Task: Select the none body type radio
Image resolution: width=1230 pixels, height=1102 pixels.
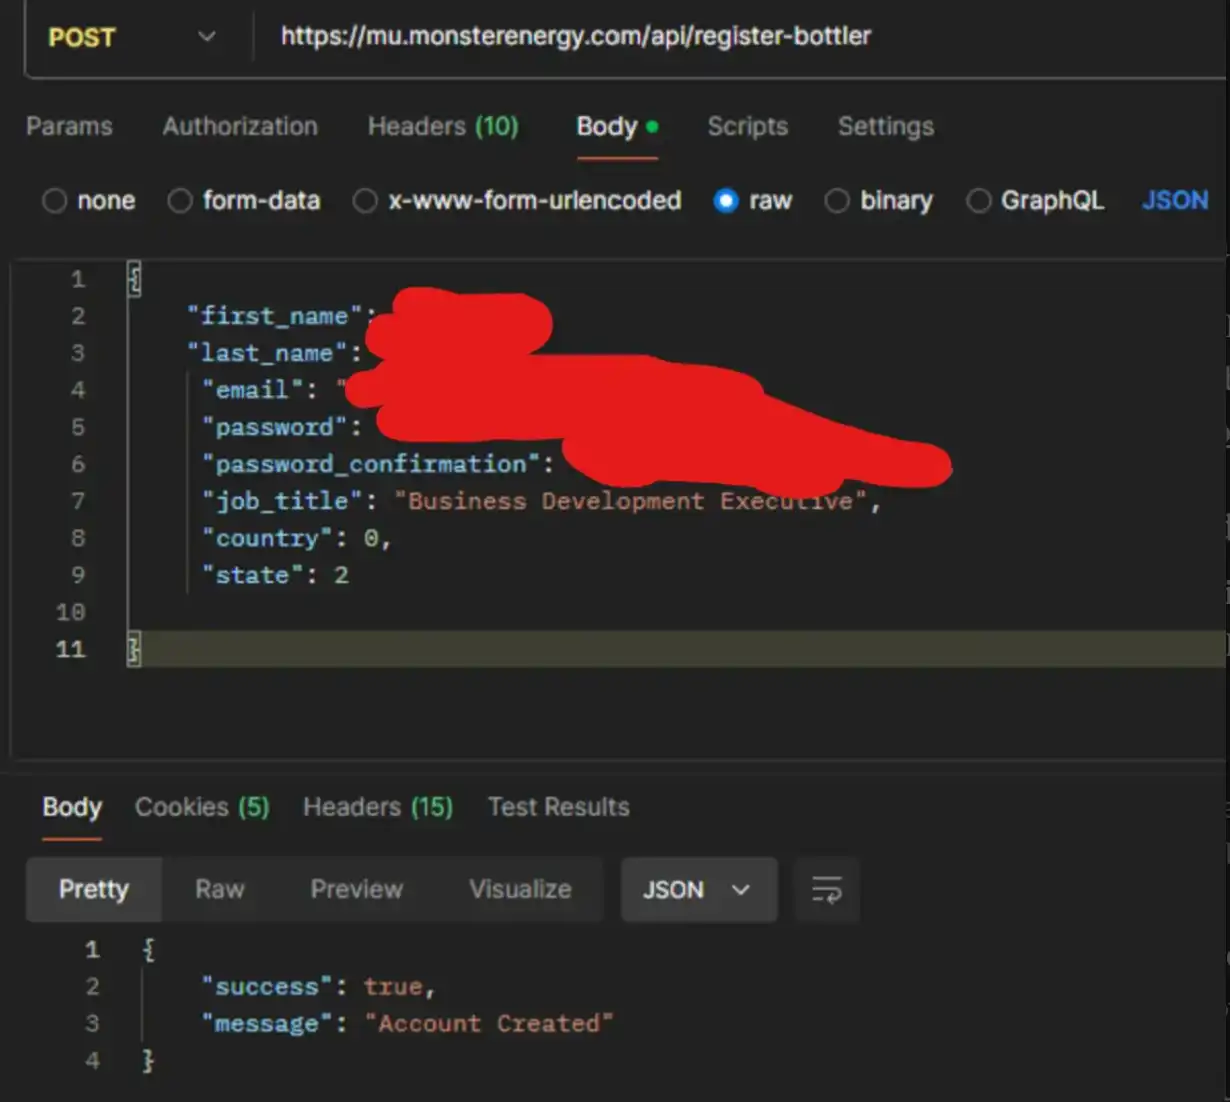Action: (54, 201)
